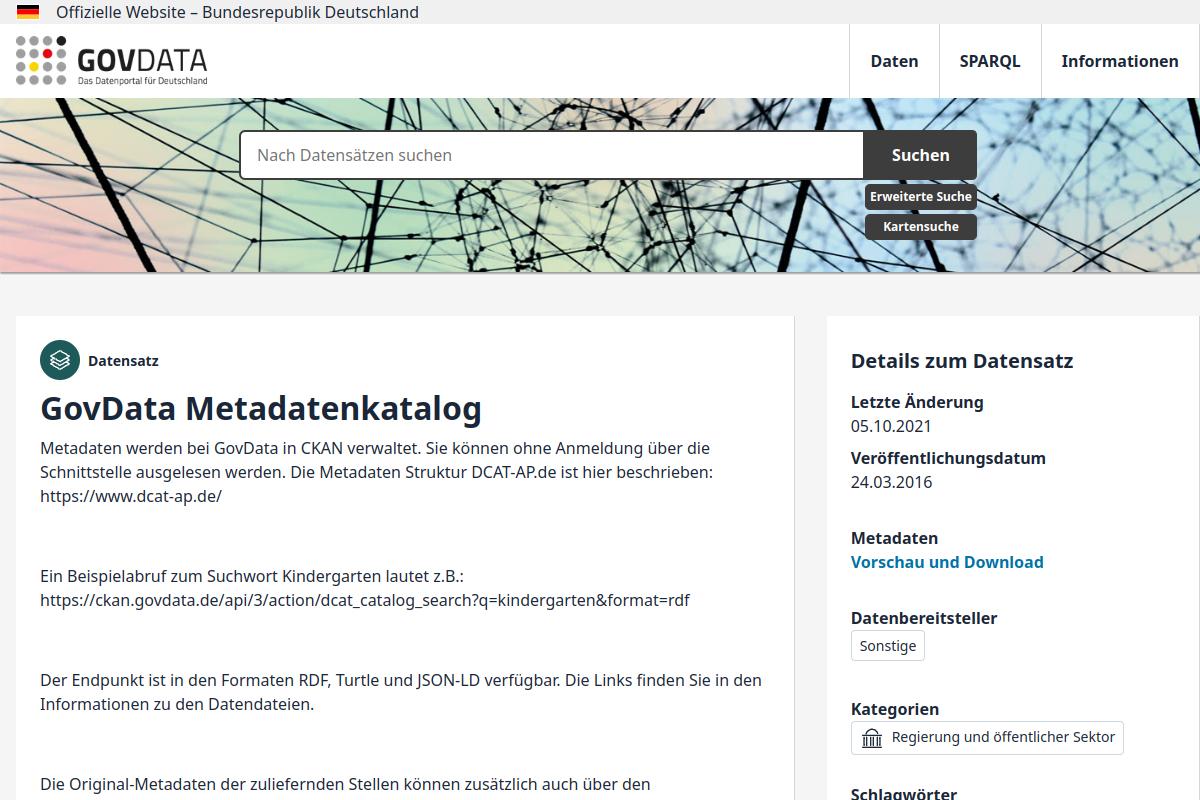Open Kartensuche
This screenshot has height=800, width=1200.
(x=921, y=227)
